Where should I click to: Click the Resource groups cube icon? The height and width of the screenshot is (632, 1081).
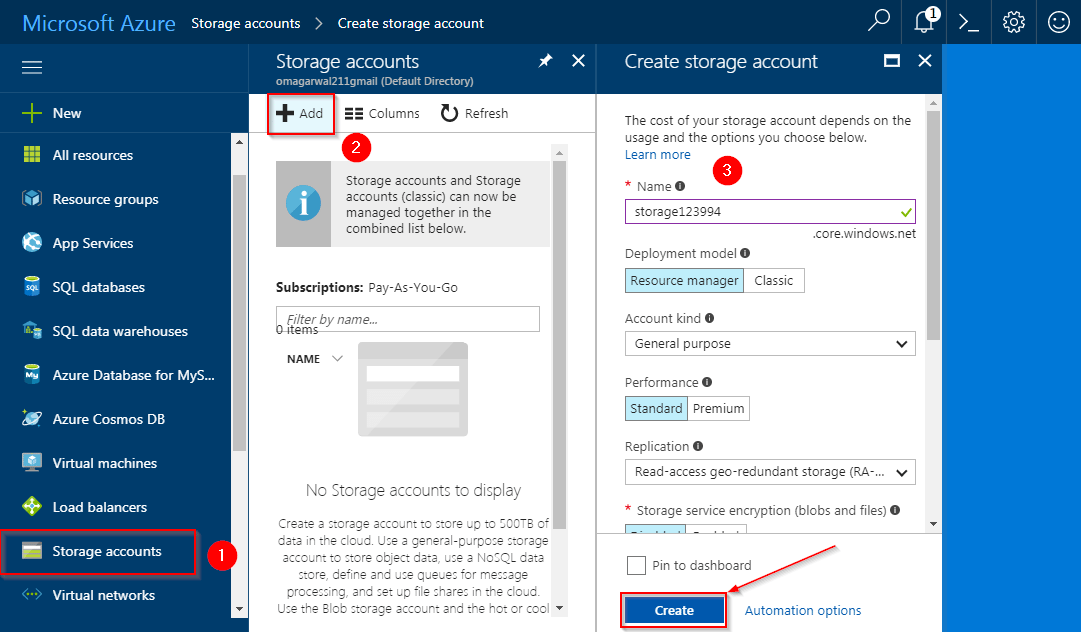32,198
